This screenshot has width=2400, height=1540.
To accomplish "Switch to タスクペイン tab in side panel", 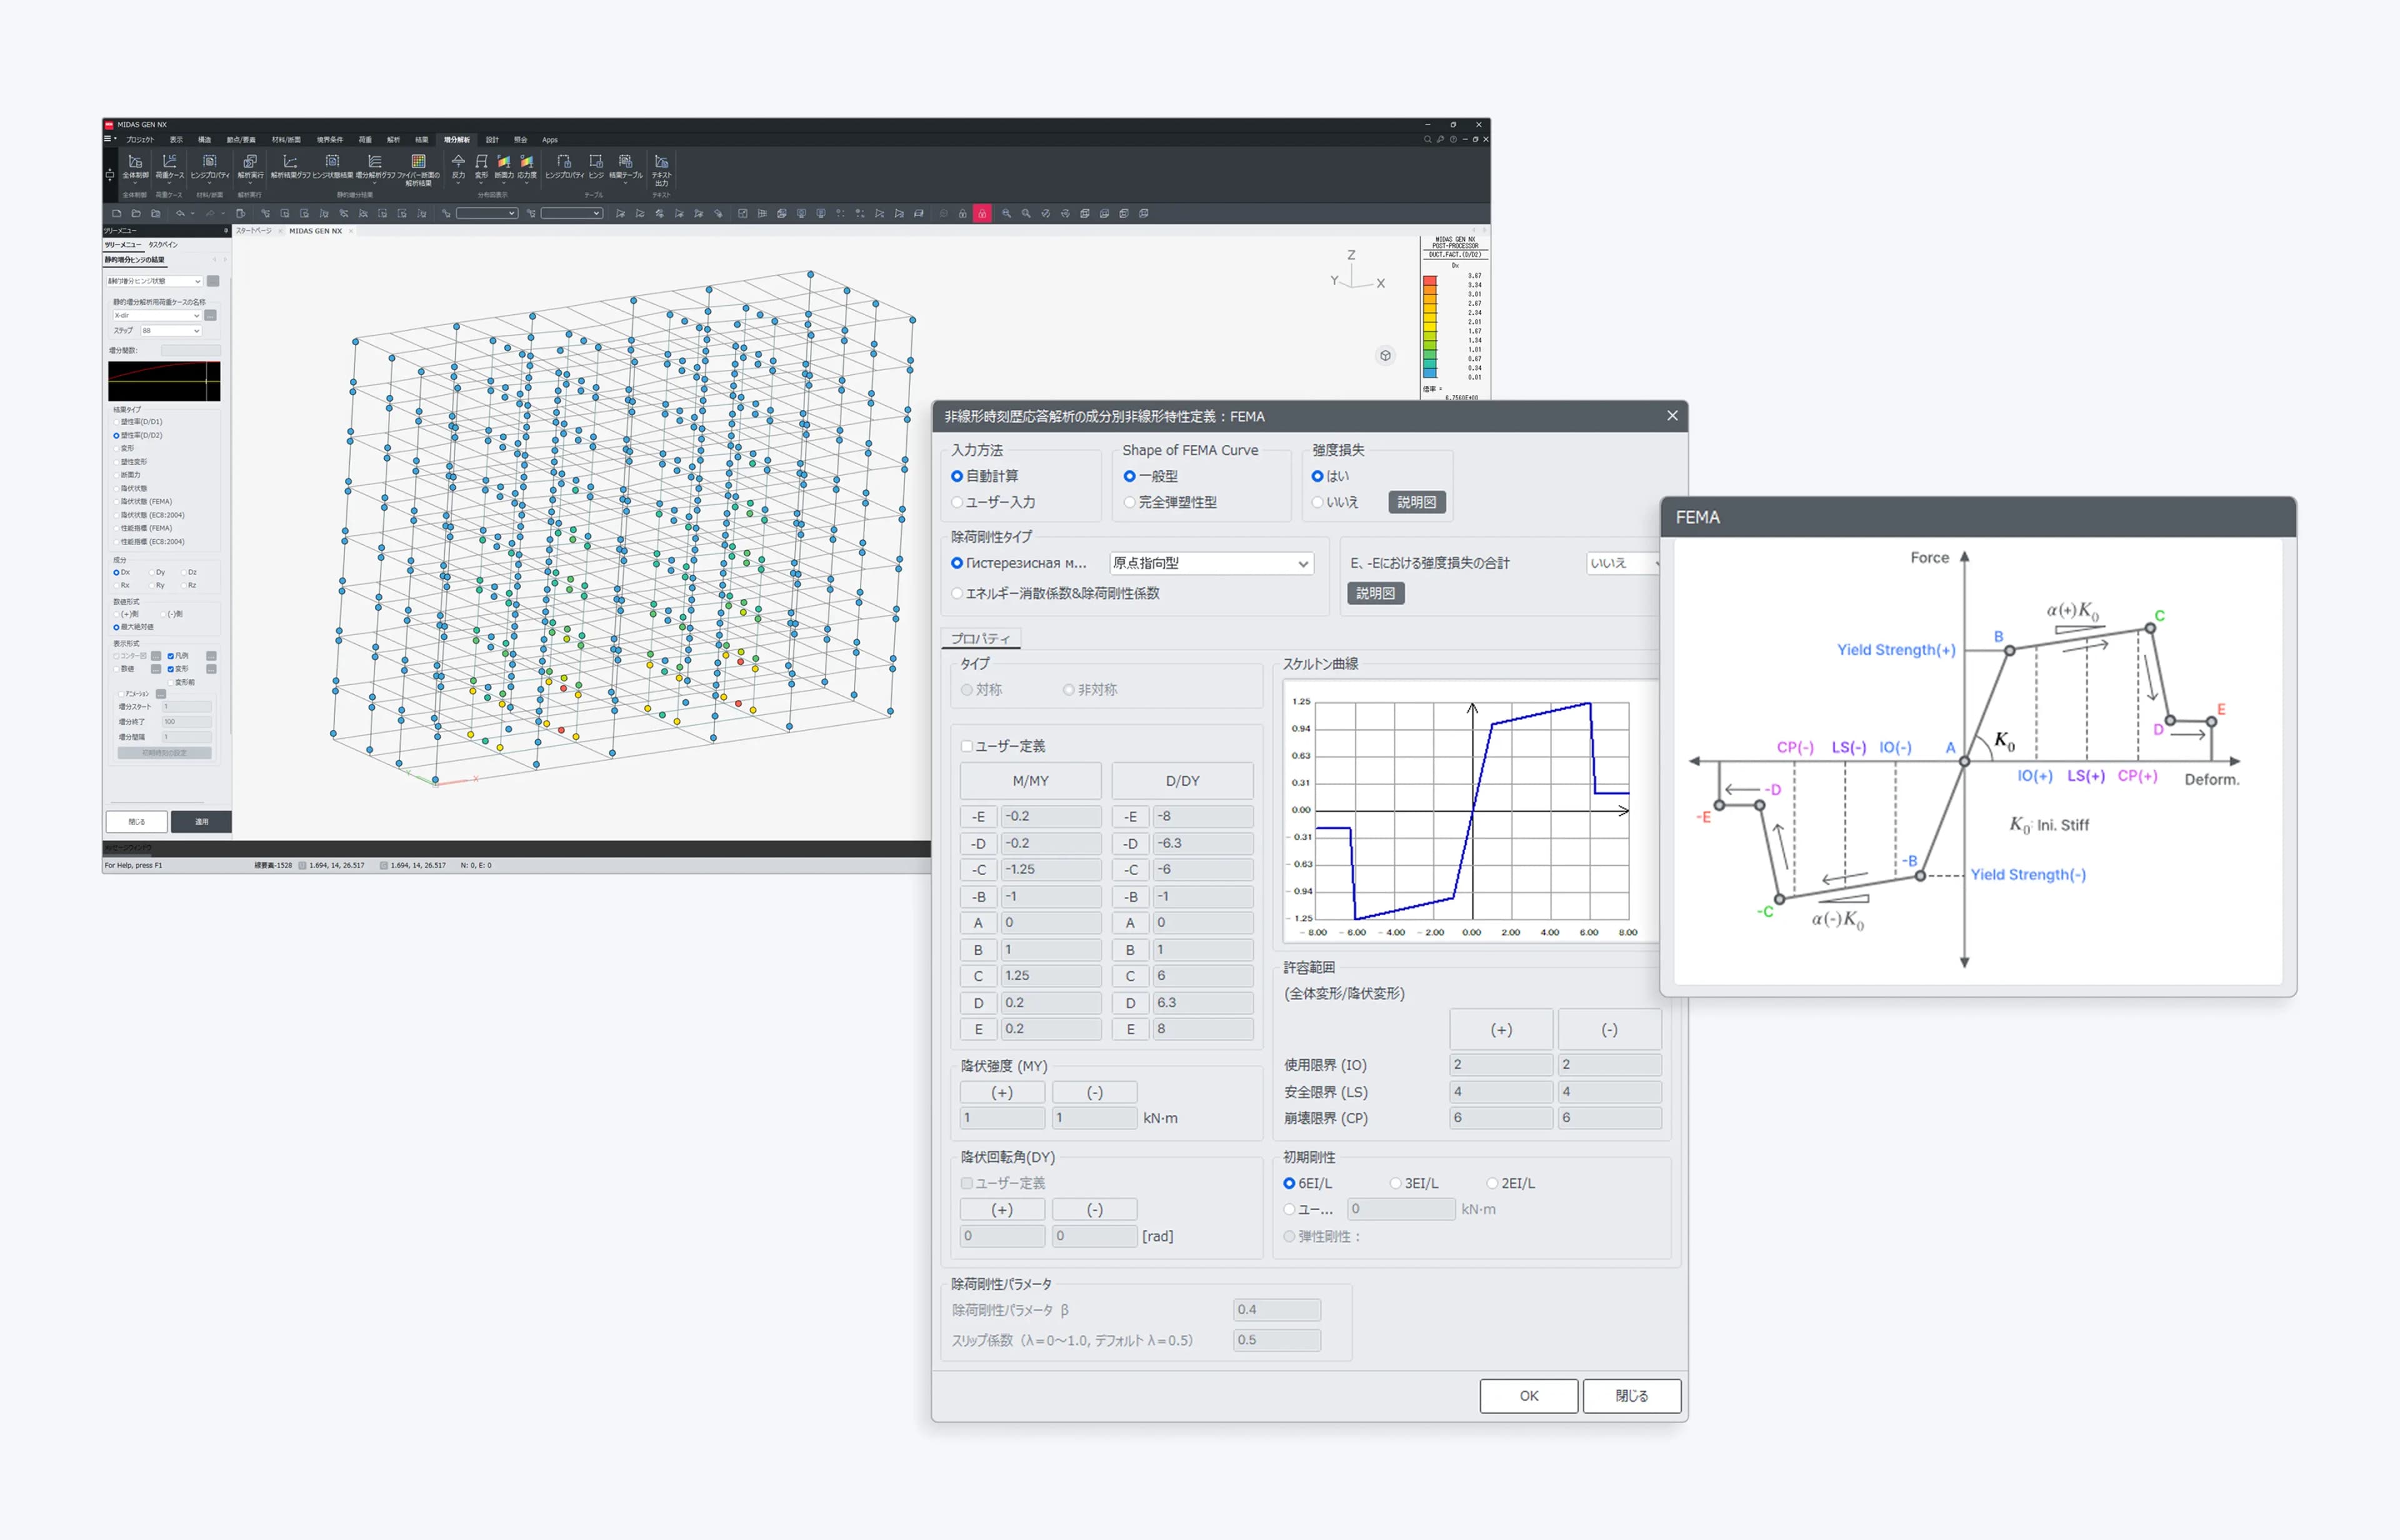I will [163, 245].
